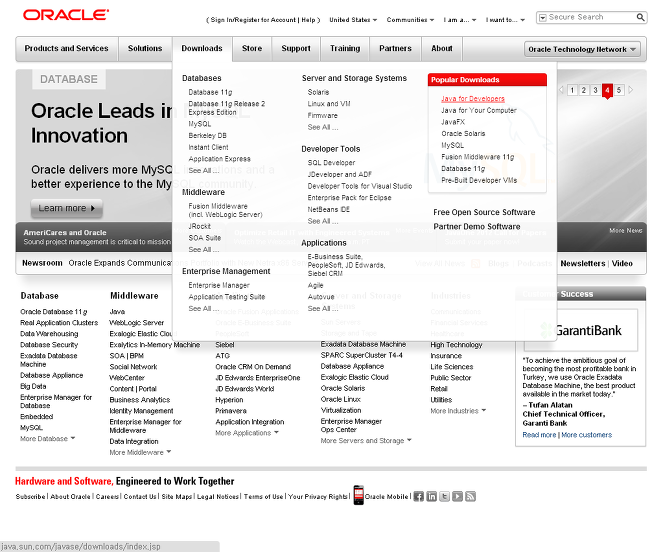Open the LinkedIn social icon
Screen dimensions: 663x552
(431, 497)
